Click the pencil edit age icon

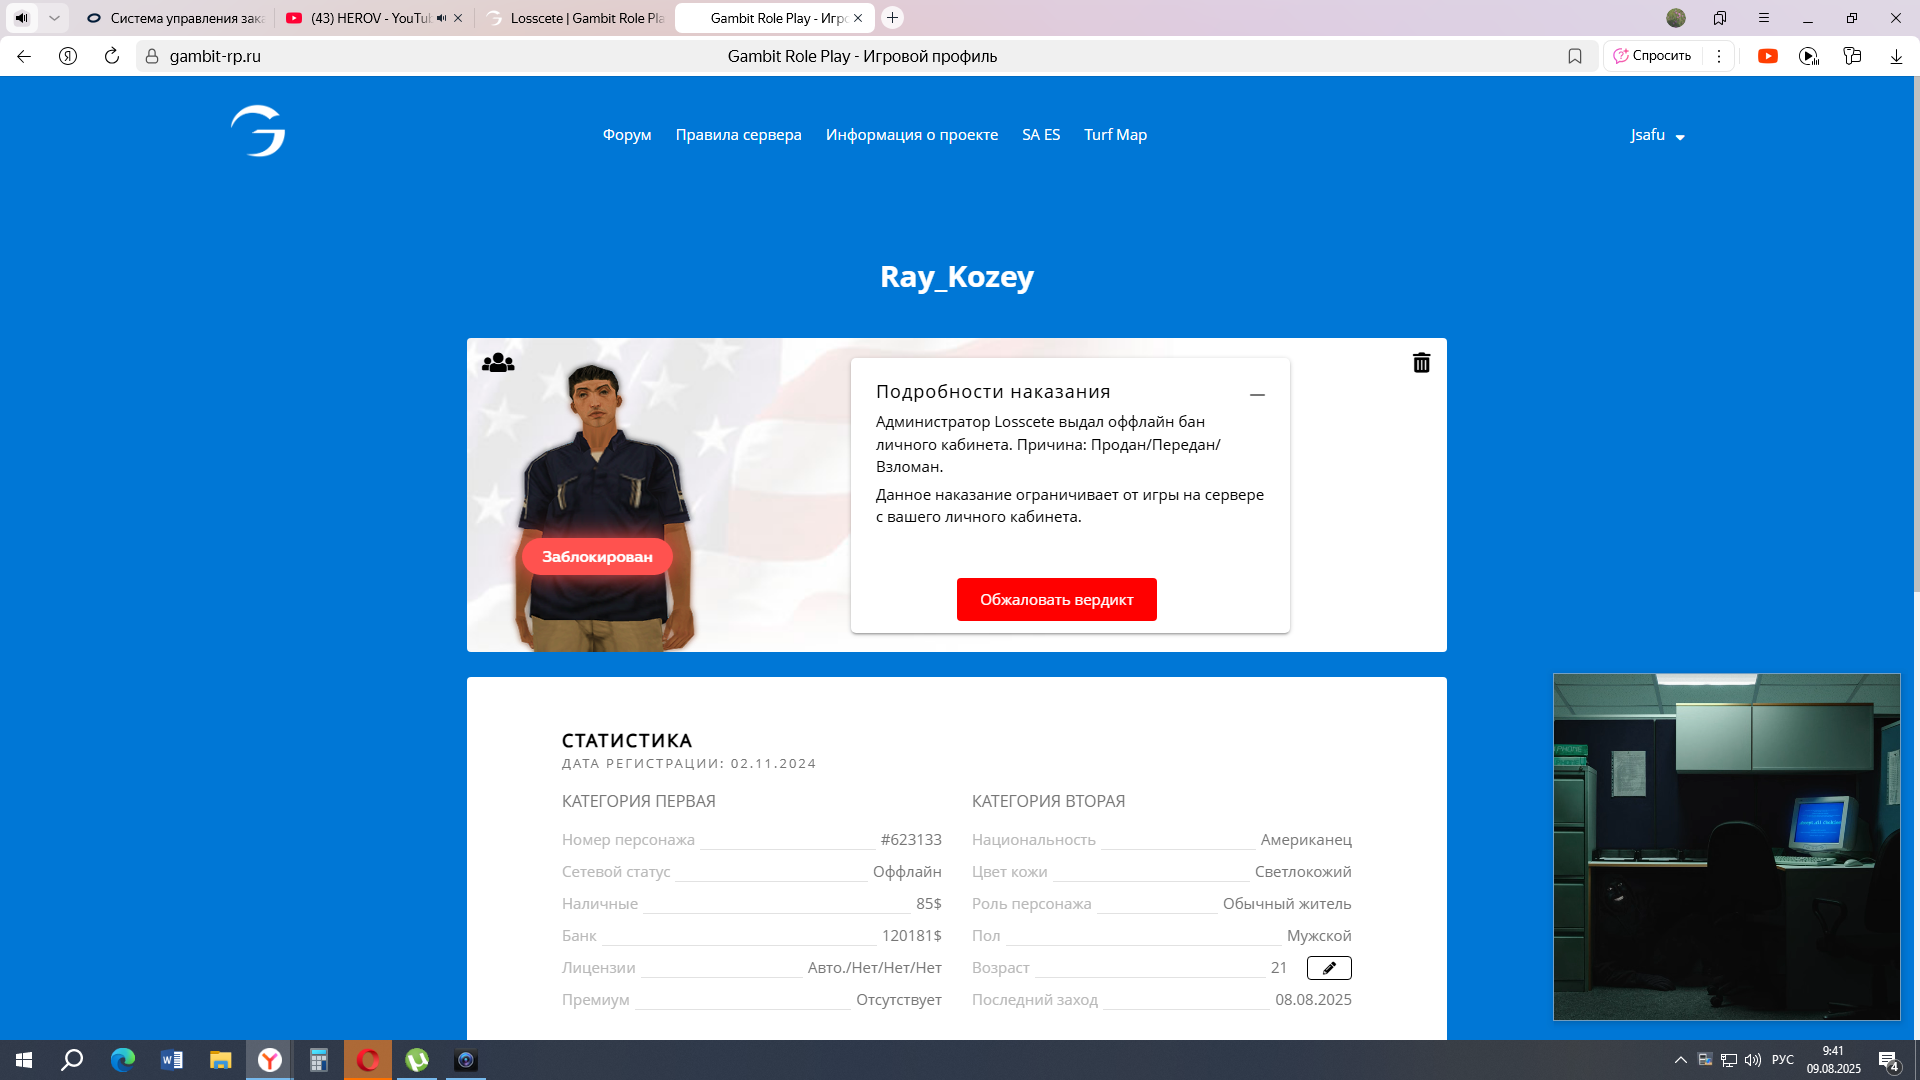tap(1329, 968)
